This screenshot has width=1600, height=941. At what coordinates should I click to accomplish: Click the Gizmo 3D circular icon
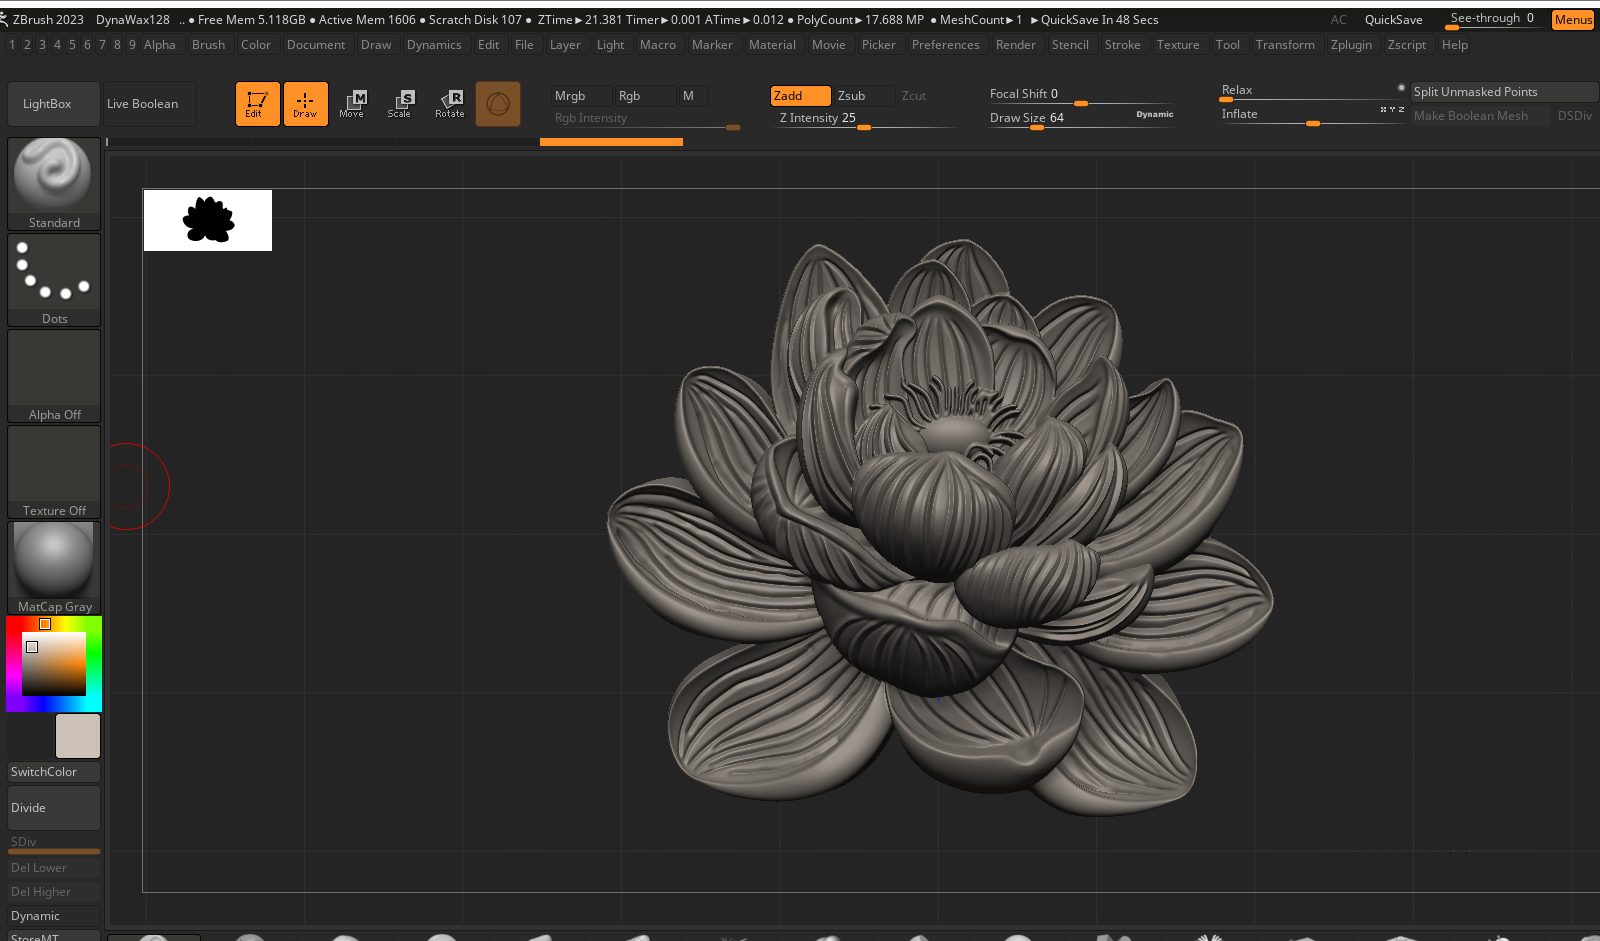498,104
